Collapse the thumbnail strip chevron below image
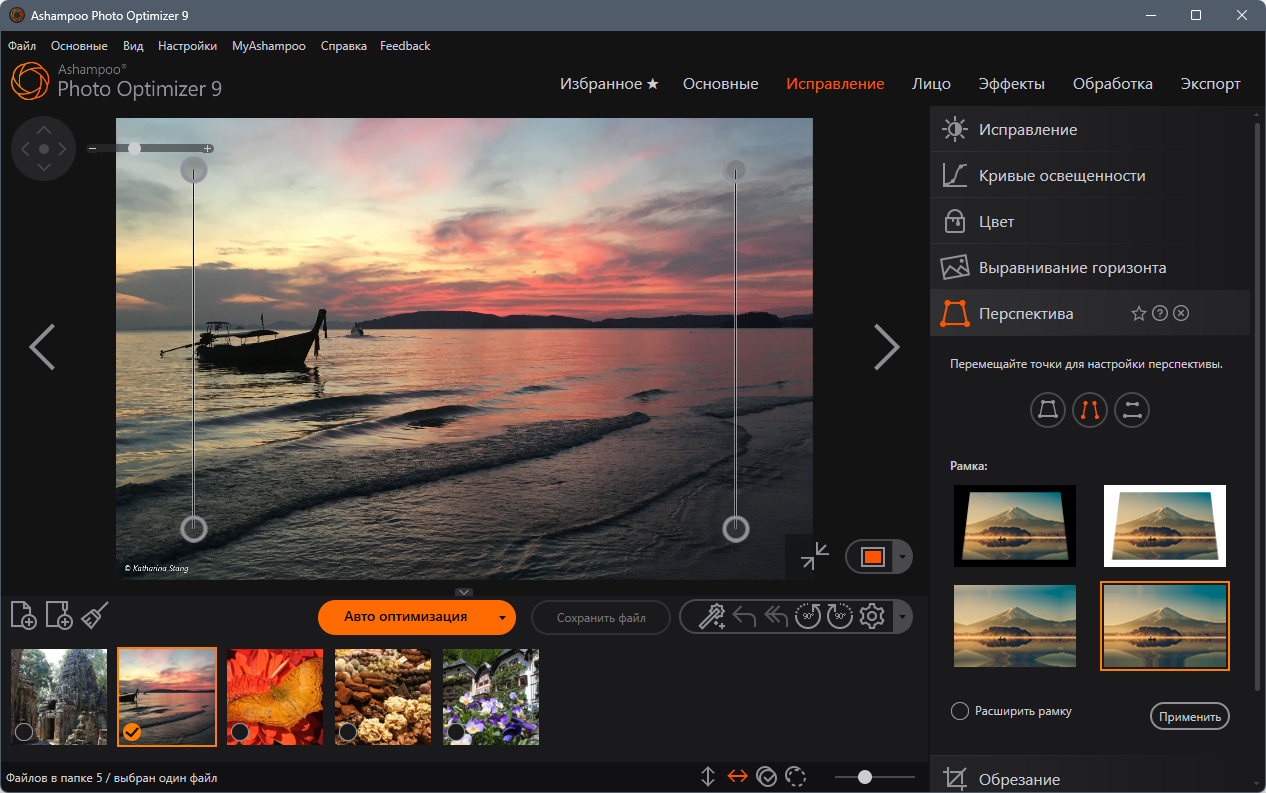1266x793 pixels. [x=464, y=592]
